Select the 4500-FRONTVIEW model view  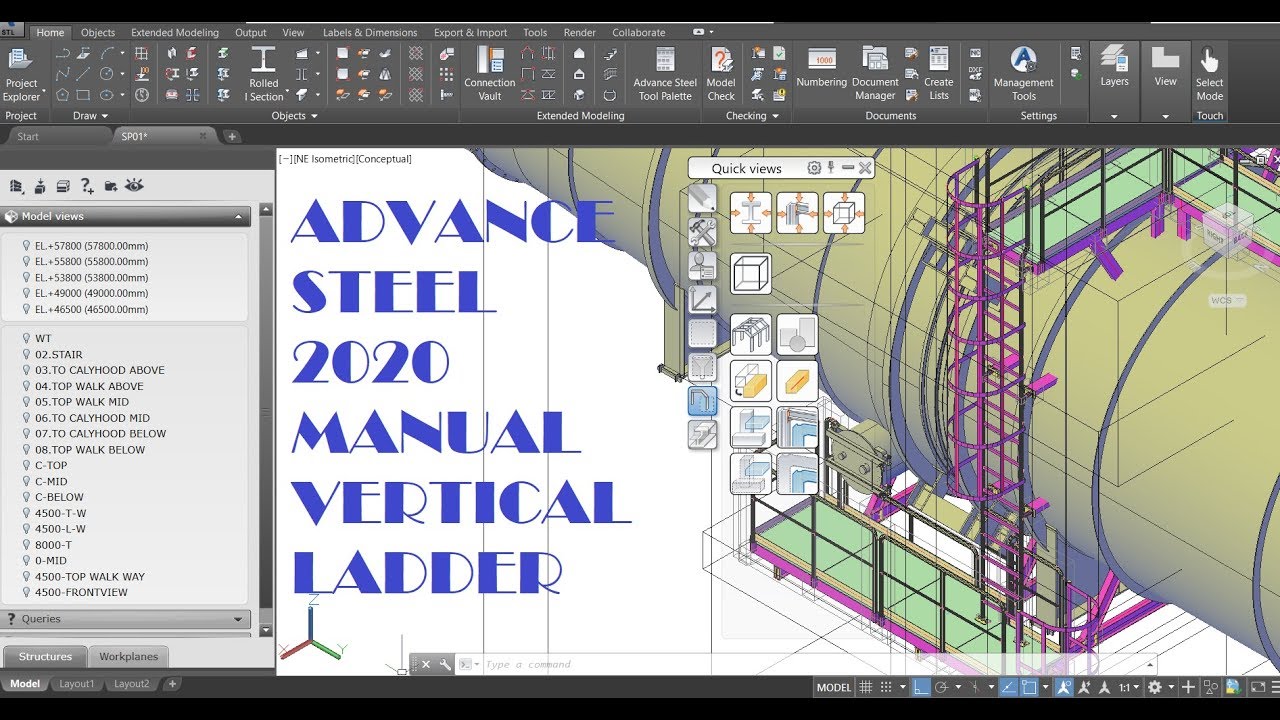[x=81, y=592]
